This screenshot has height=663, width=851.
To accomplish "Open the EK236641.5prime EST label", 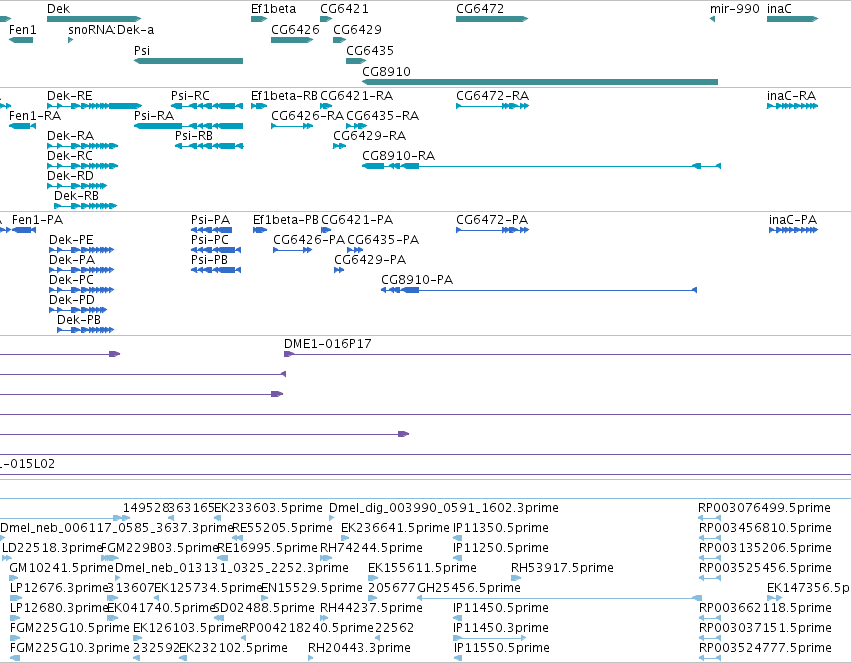I will point(395,528).
